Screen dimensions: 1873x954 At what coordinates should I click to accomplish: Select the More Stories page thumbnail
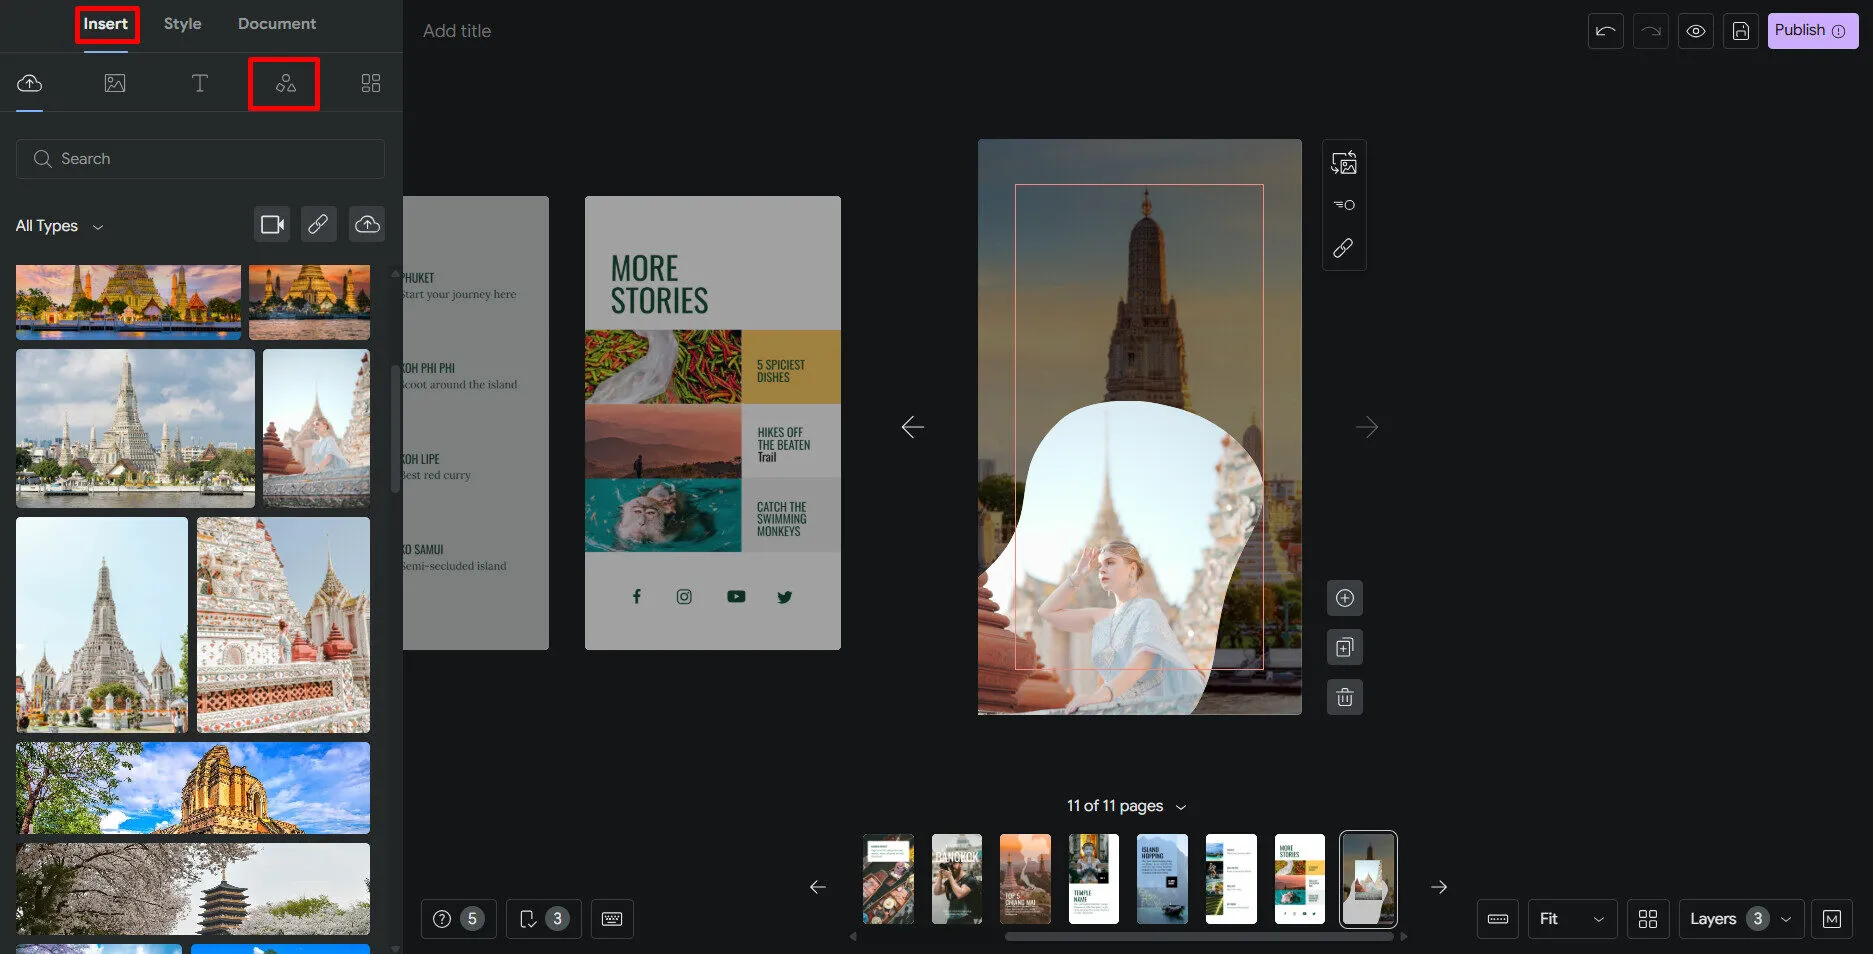pyautogui.click(x=1299, y=879)
